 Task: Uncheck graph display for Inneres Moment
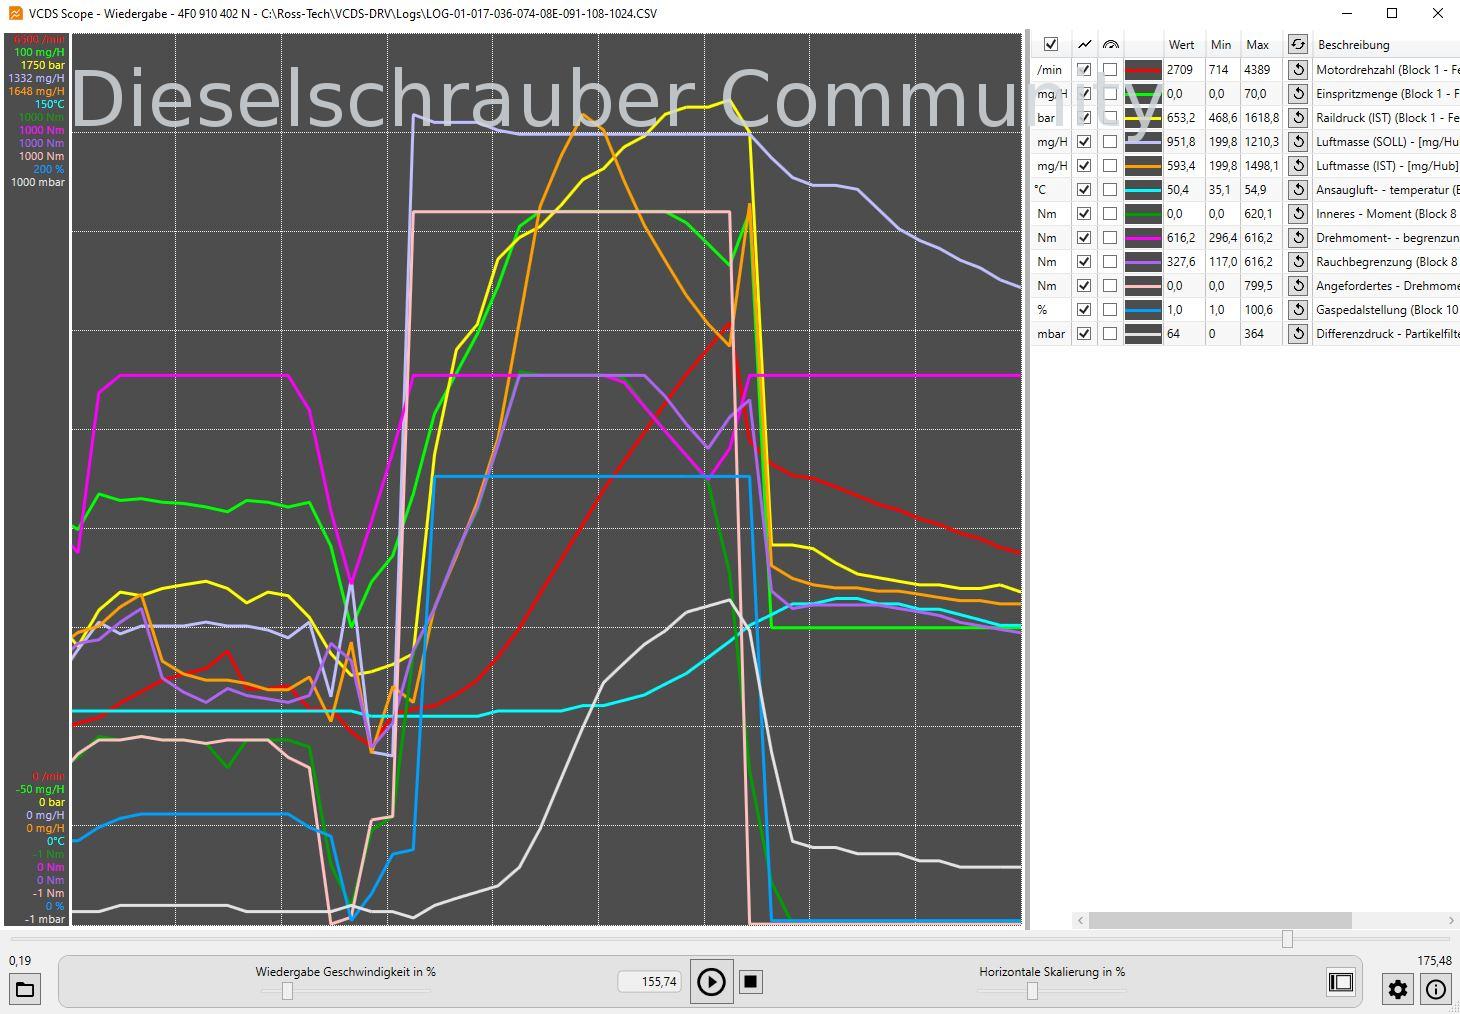click(x=1084, y=214)
